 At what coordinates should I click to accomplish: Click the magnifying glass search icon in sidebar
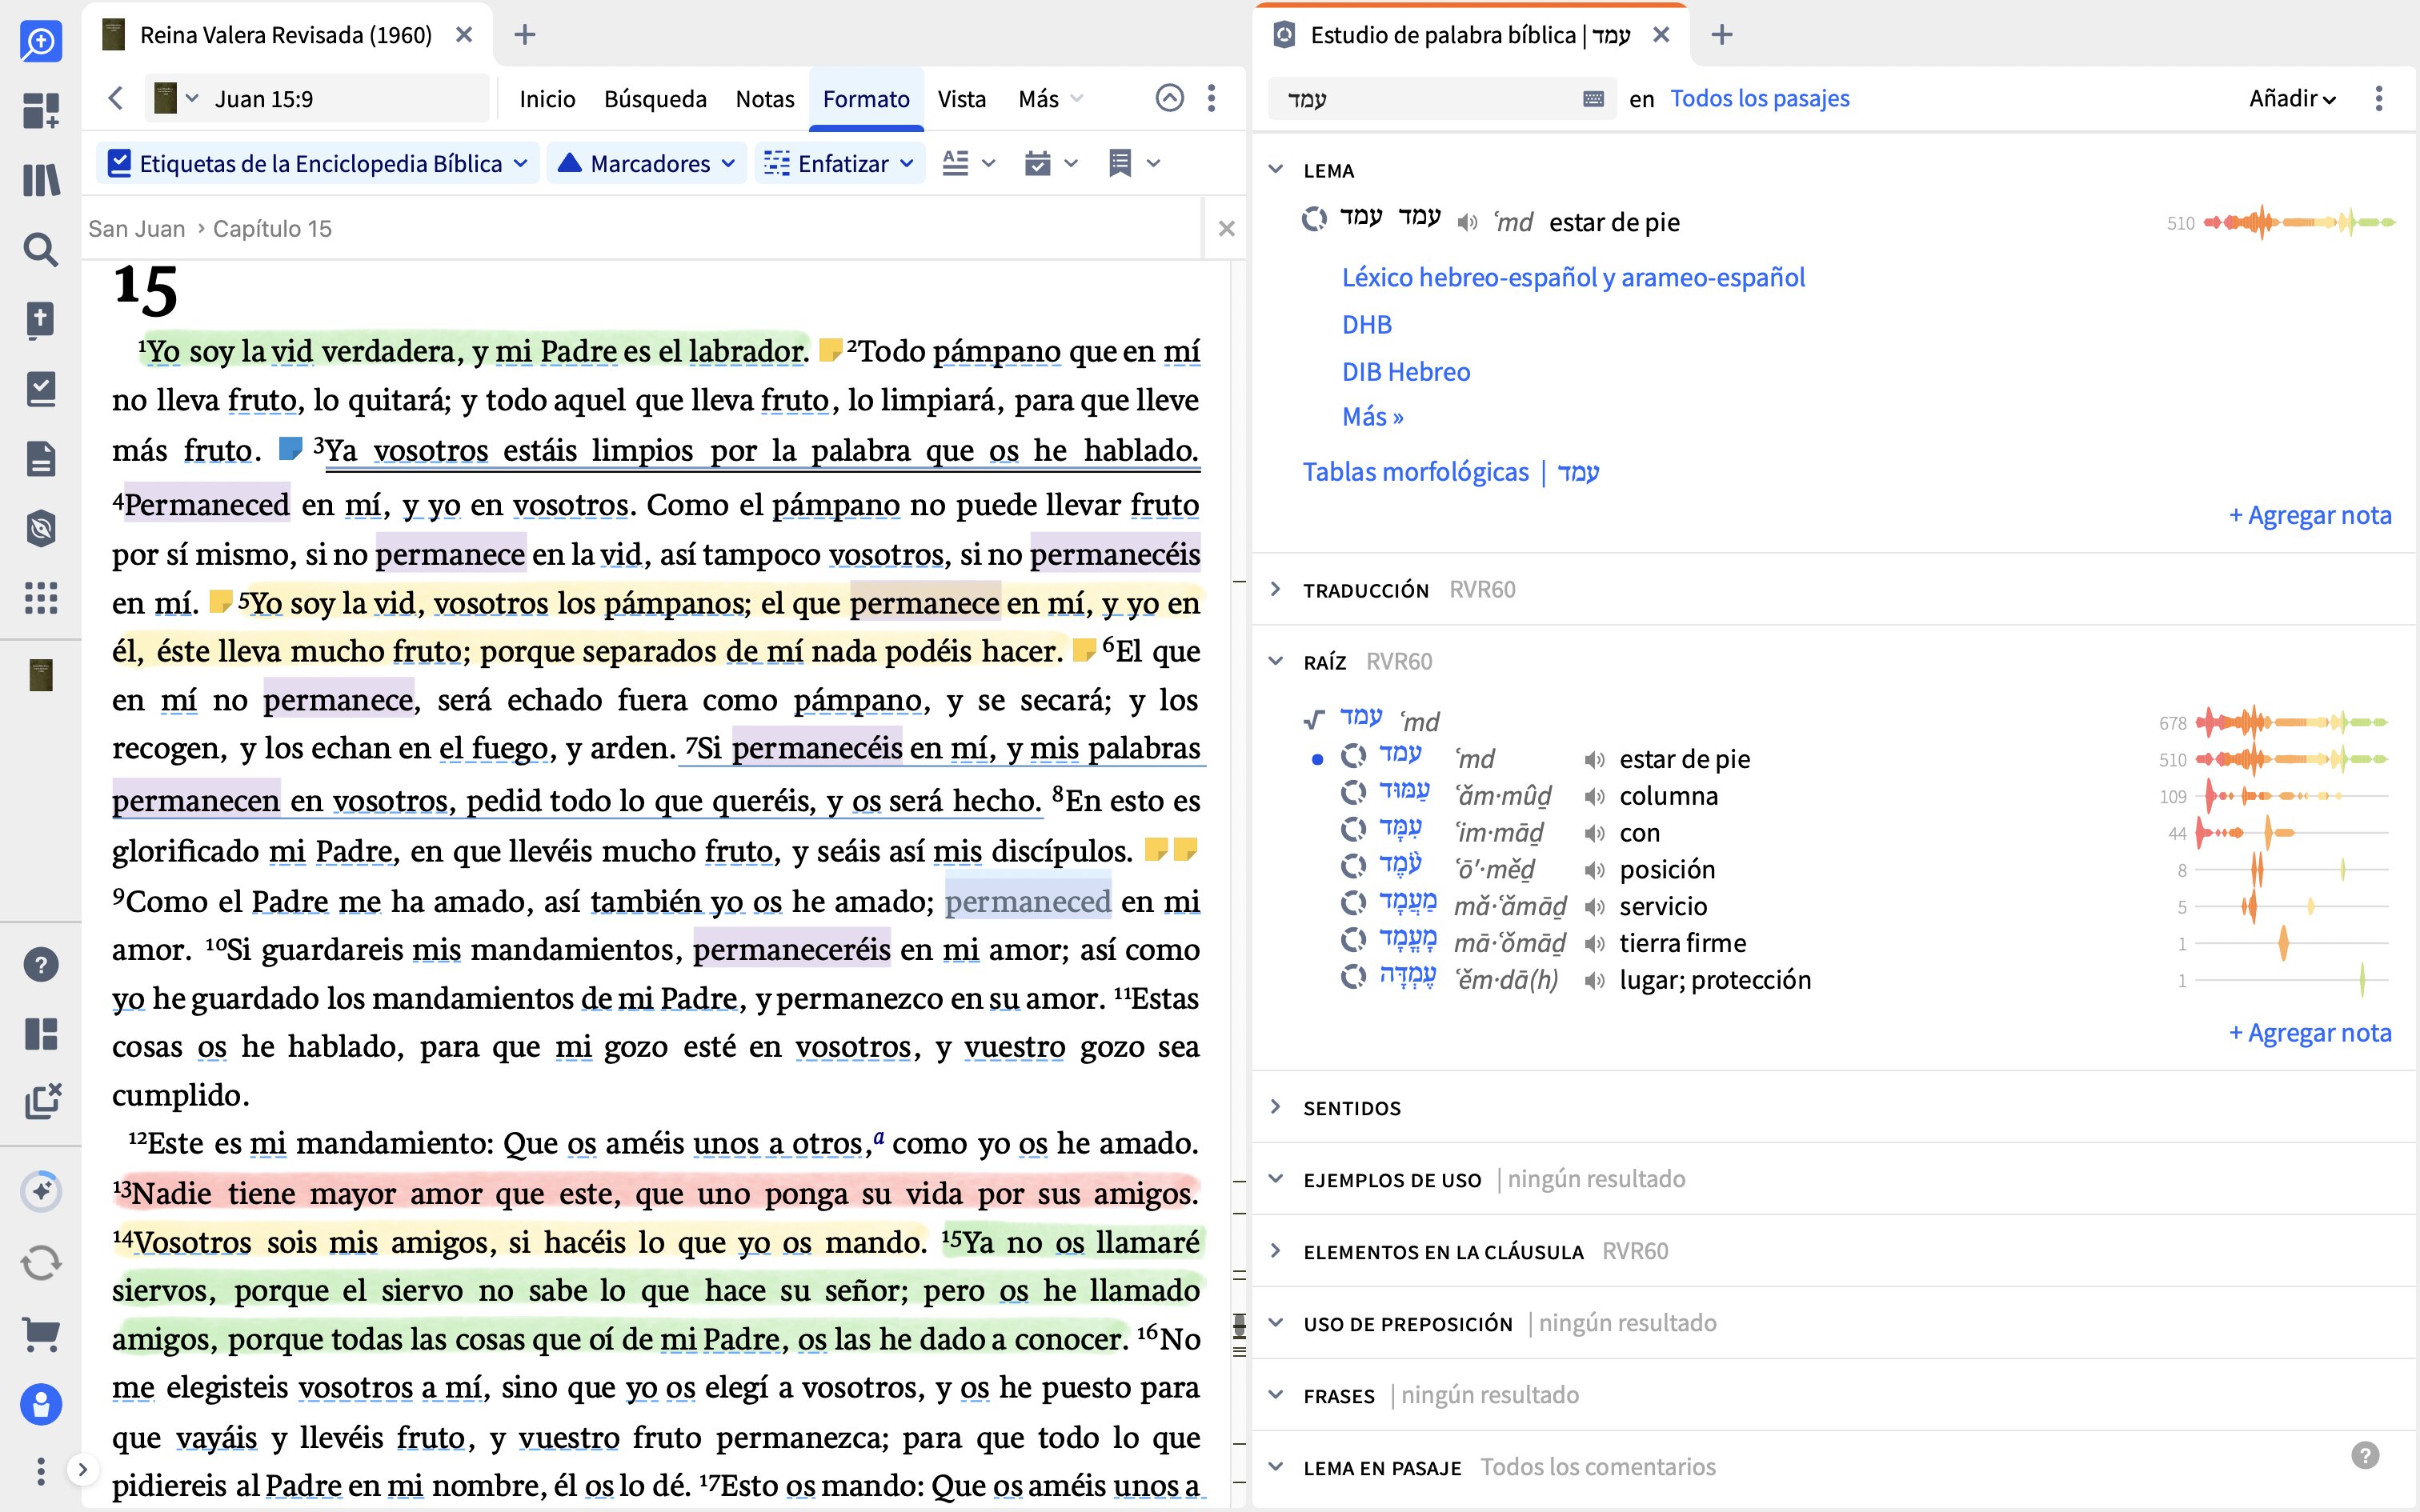point(41,249)
